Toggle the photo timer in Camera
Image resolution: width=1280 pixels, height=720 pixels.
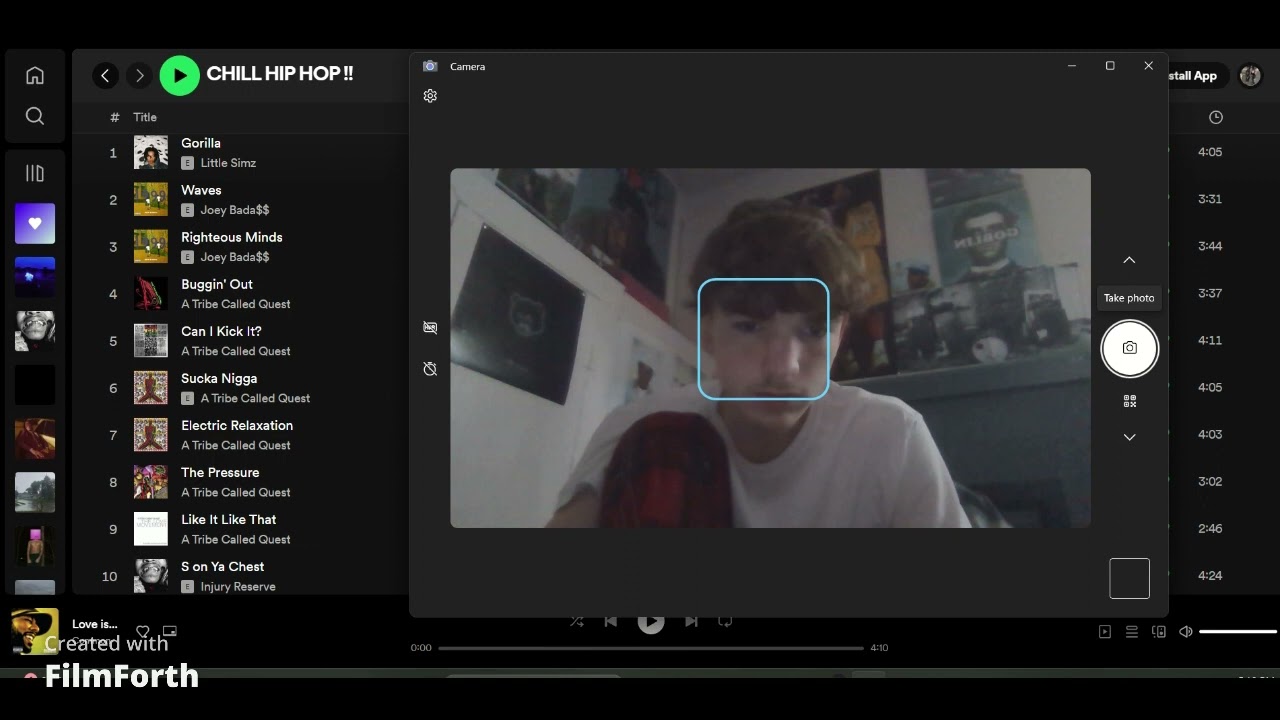(x=430, y=369)
